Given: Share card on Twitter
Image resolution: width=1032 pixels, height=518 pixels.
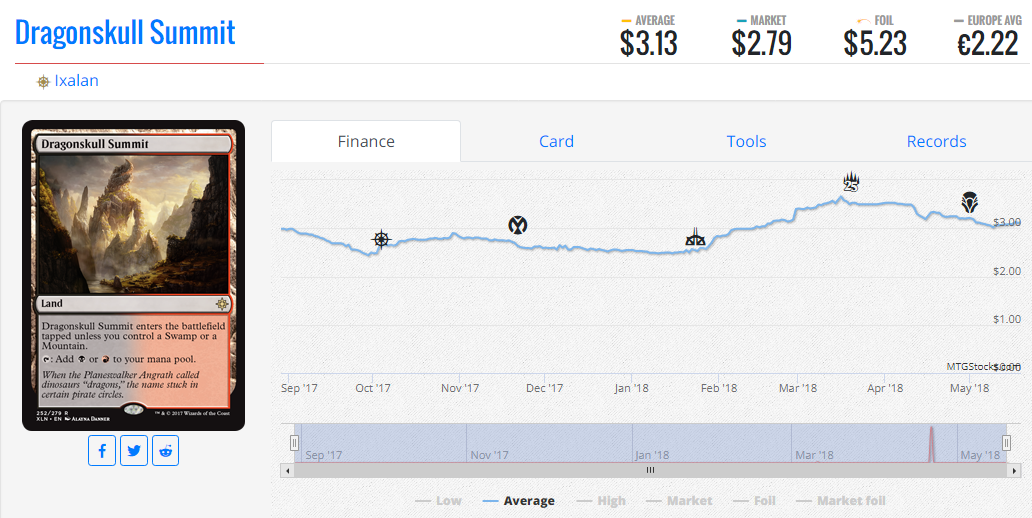Looking at the screenshot, I should (x=134, y=451).
